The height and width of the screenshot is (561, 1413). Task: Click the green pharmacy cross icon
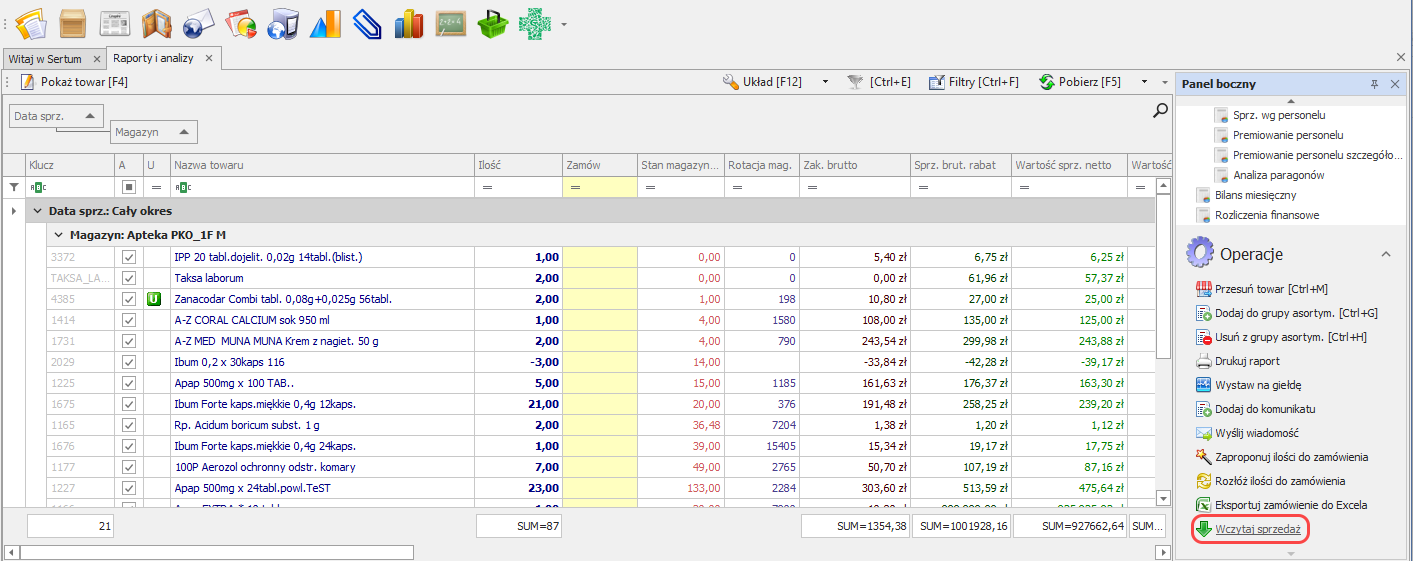point(535,23)
